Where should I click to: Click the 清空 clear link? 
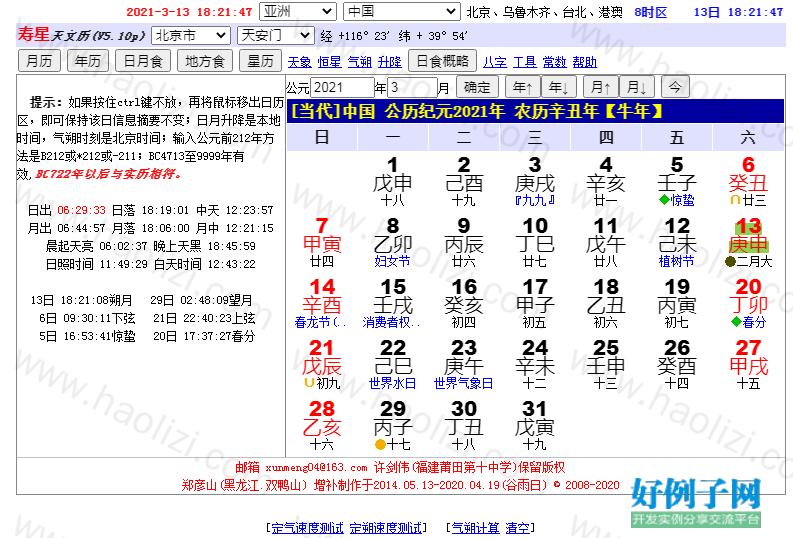[x=517, y=528]
